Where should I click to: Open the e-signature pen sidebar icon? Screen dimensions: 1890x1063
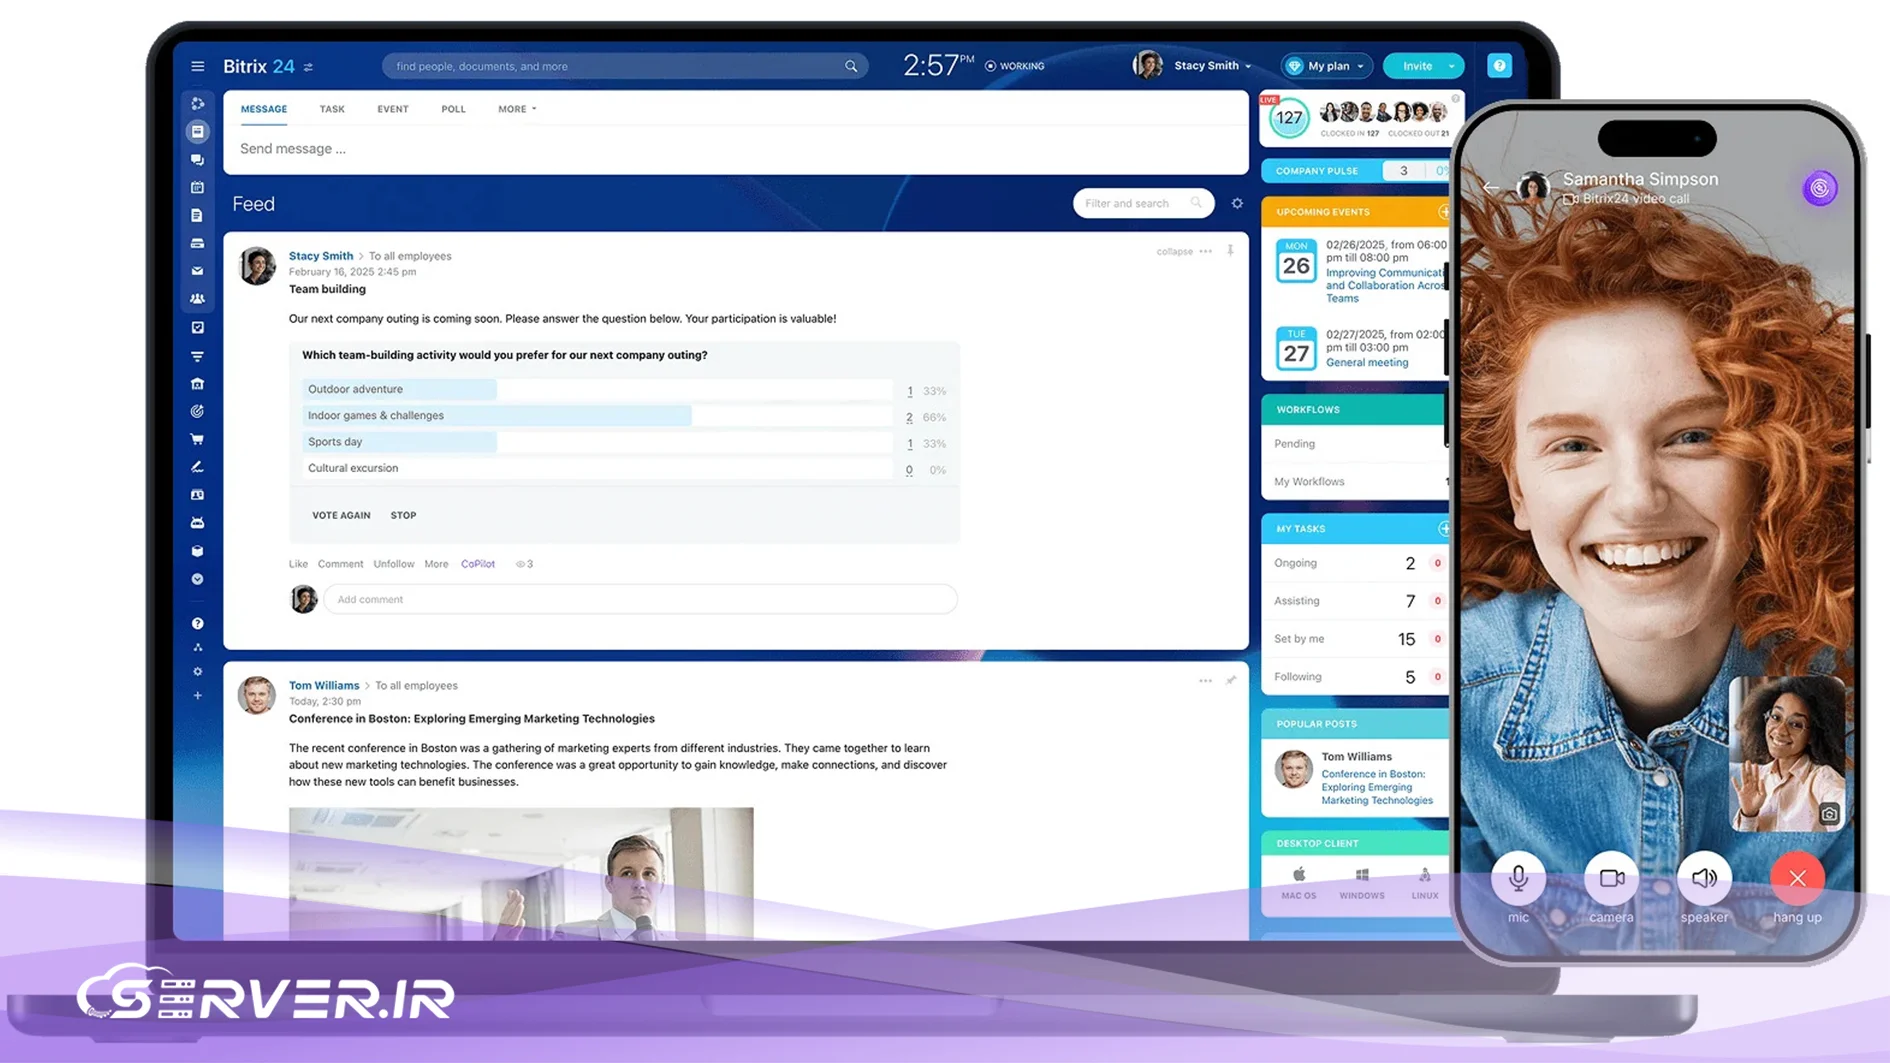(x=197, y=467)
